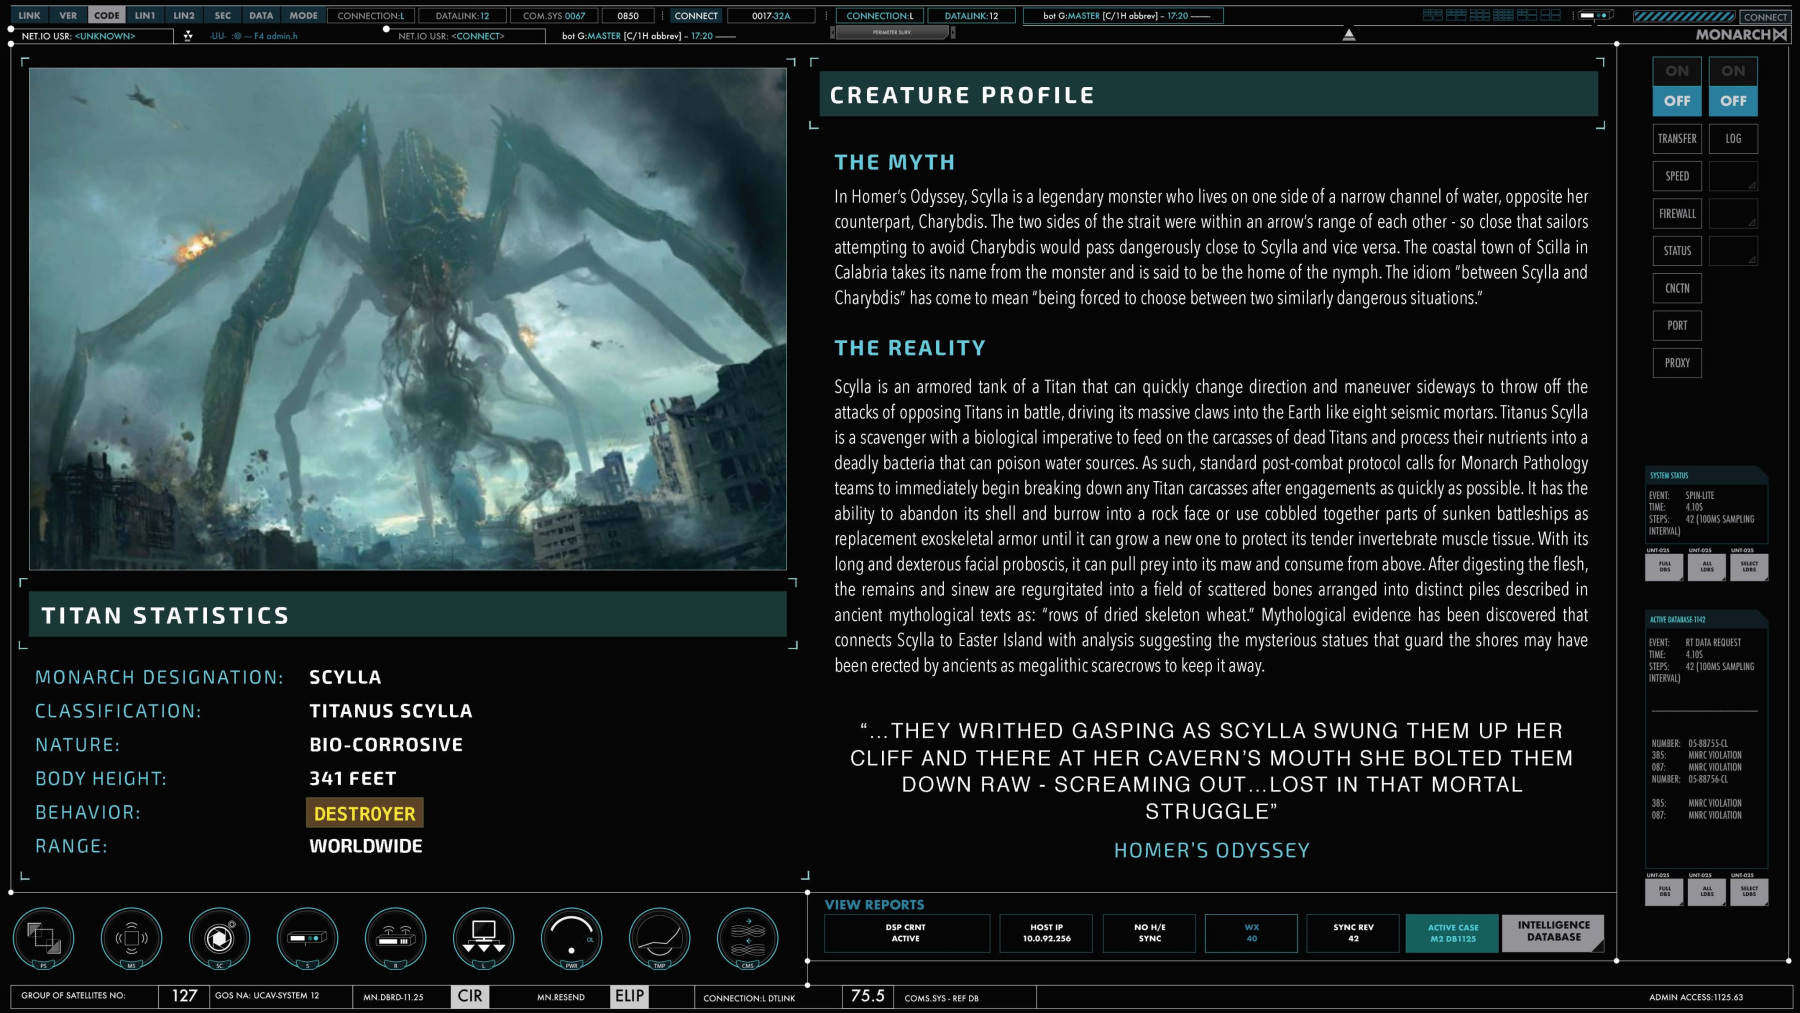1800x1013 pixels.
Task: Click the TRANSFER button
Action: pos(1677,139)
